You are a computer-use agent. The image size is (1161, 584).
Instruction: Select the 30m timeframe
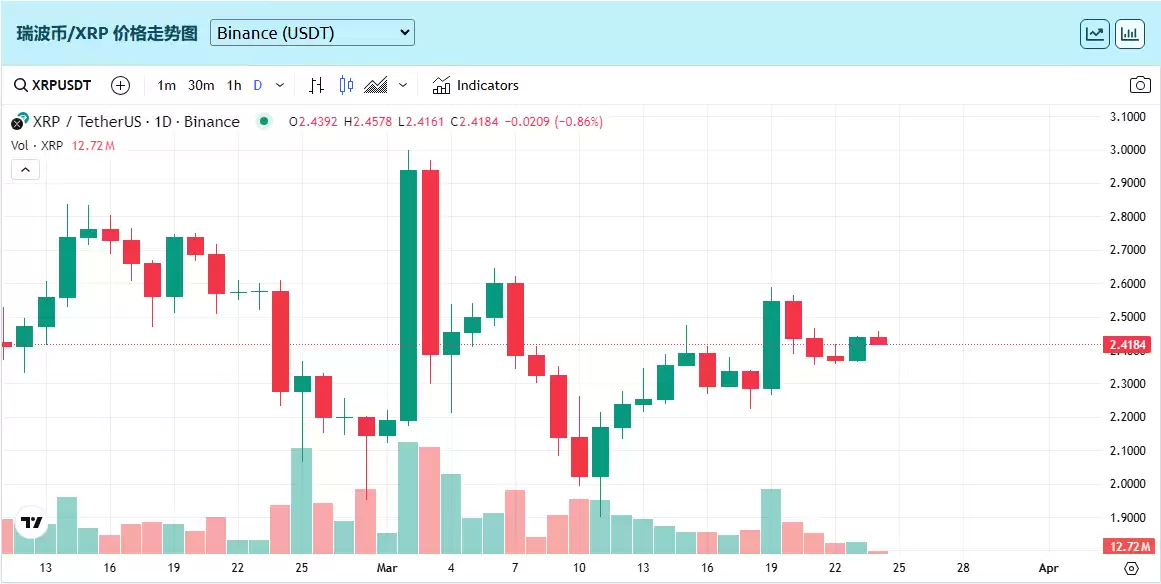pos(201,85)
